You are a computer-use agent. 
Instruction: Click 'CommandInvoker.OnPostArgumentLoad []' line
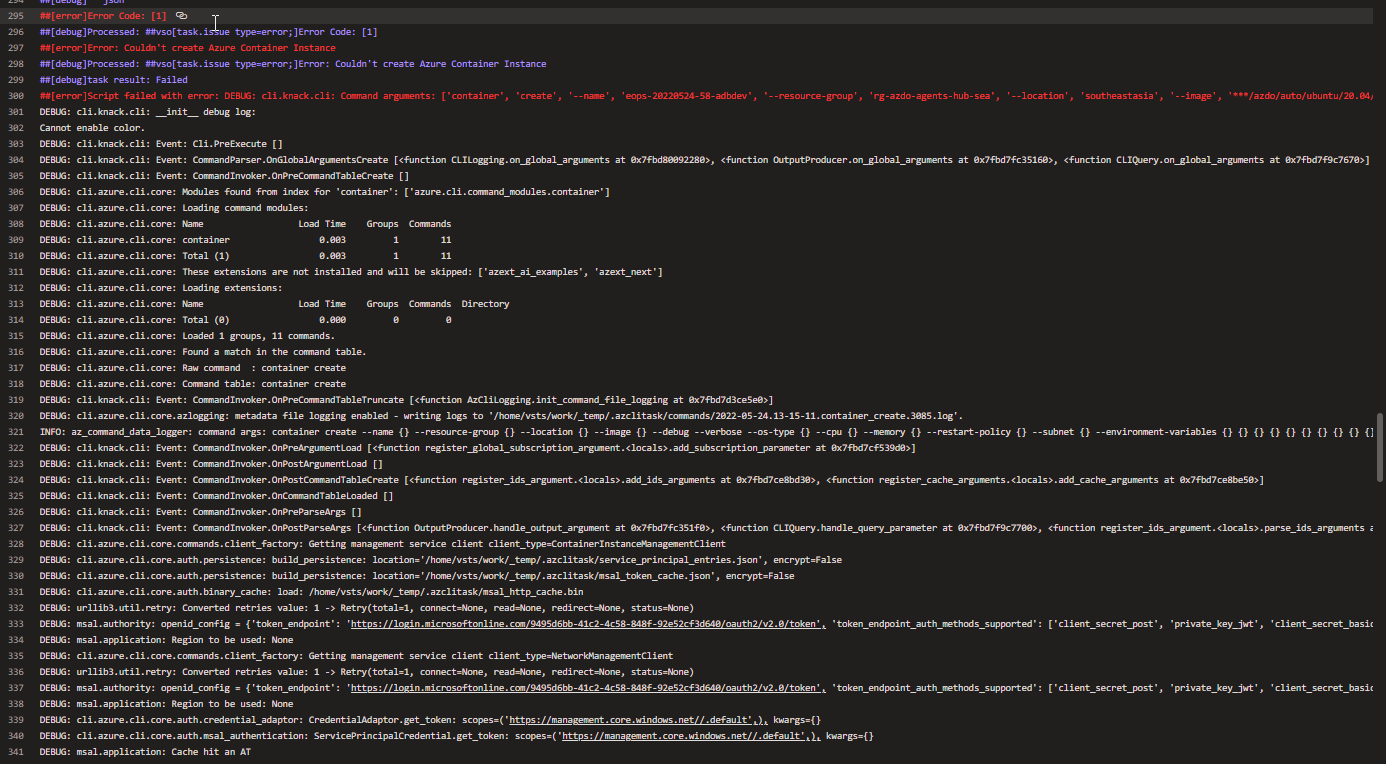[211, 464]
